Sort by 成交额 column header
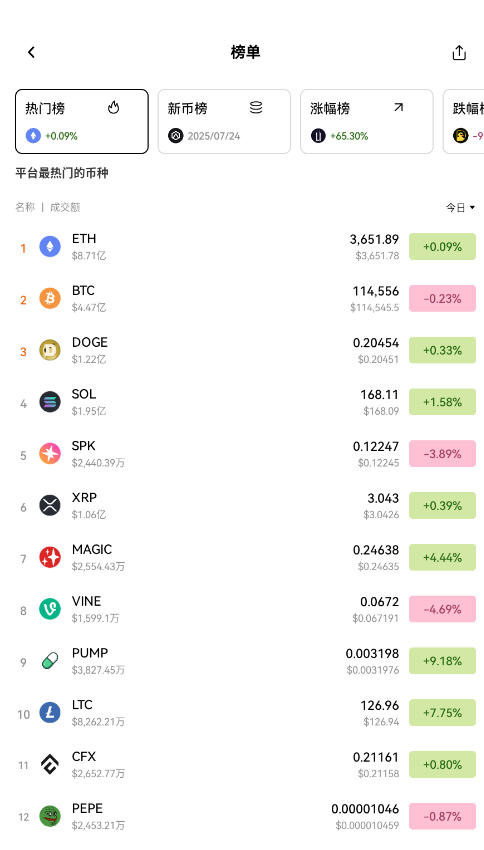 coord(65,207)
